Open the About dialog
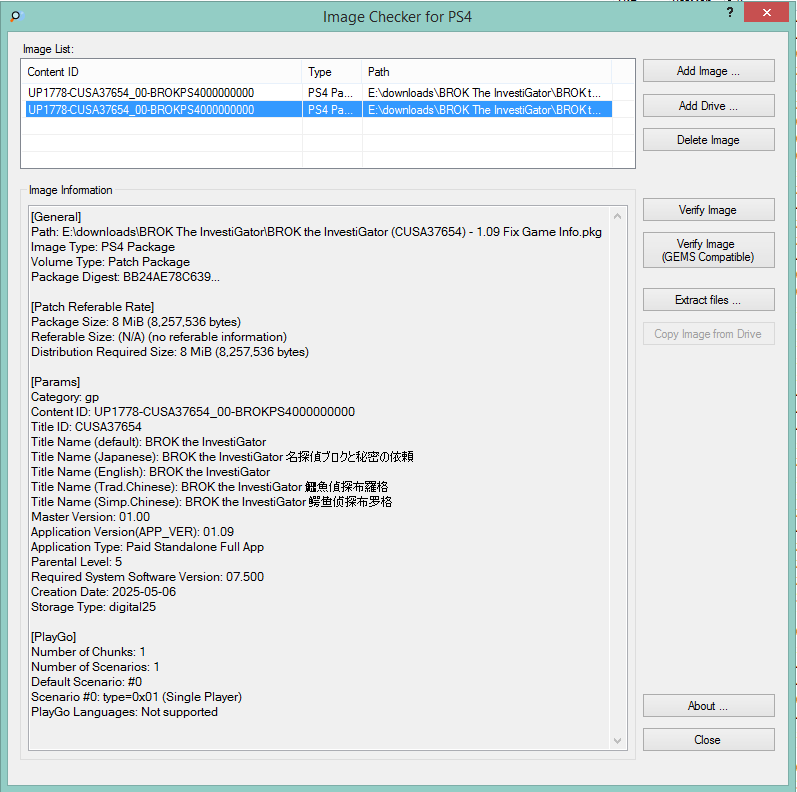The width and height of the screenshot is (797, 792). 708,706
